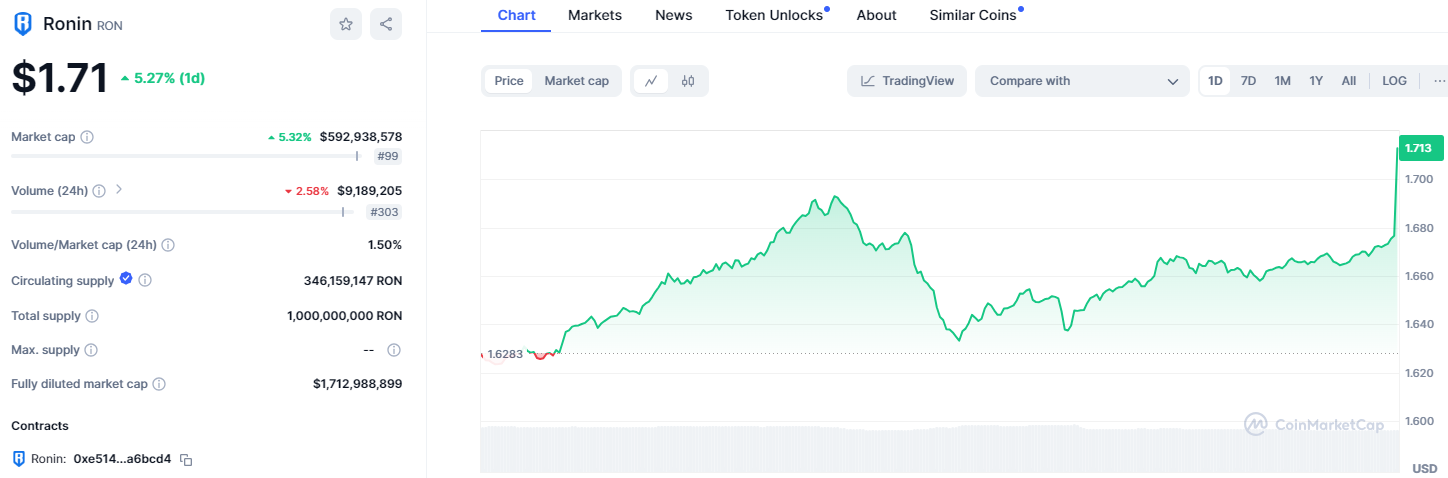Viewport: 1448px width, 478px height.
Task: Open the Token Unlocks tab
Action: [x=775, y=15]
